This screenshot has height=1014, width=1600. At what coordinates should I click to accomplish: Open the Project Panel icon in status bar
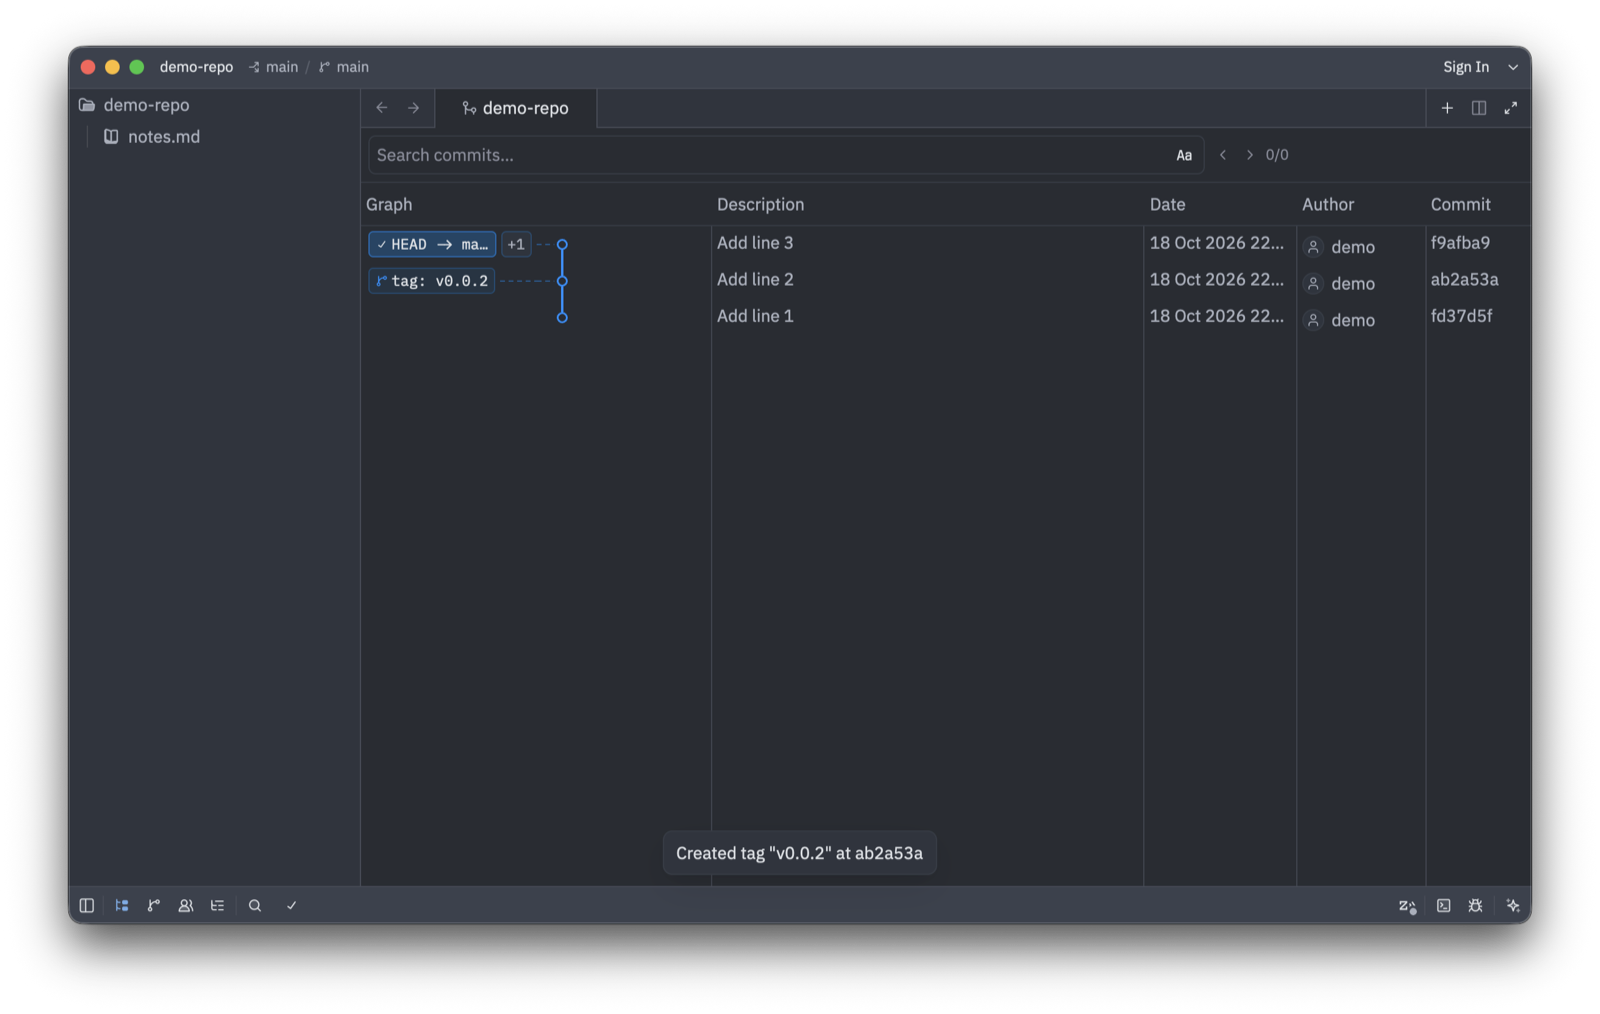122,905
